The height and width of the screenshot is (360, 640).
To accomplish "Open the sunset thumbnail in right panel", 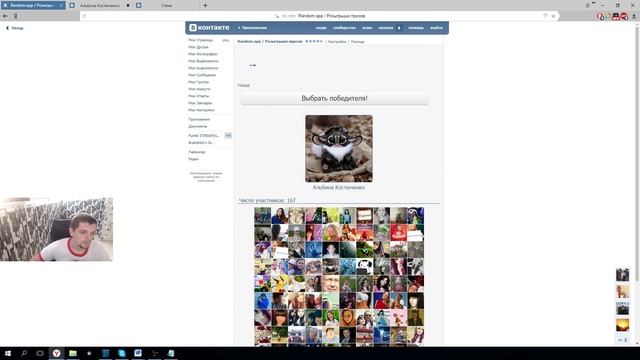I will [x=622, y=325].
